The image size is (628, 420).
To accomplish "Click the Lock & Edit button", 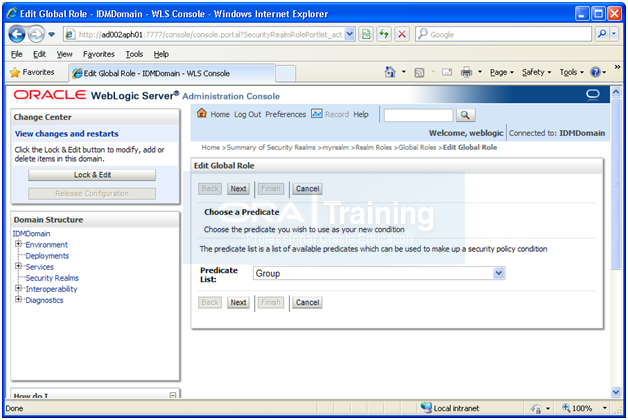I will point(92,175).
